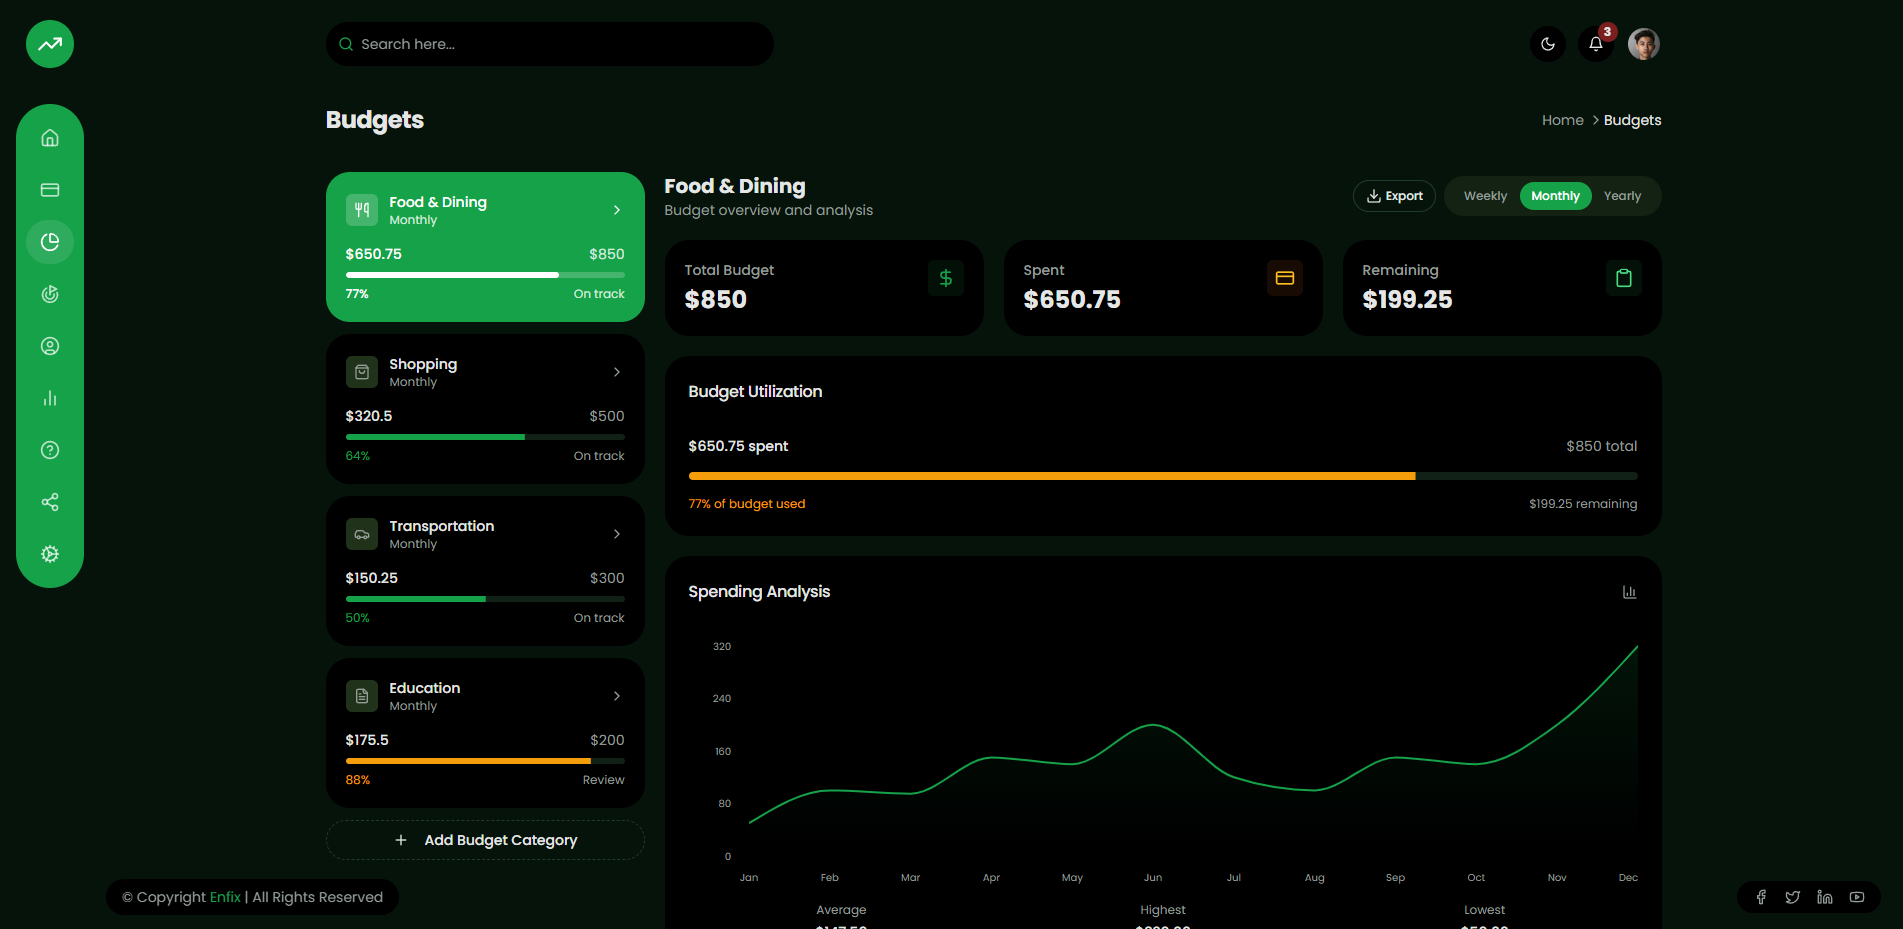This screenshot has width=1903, height=929.
Task: Switch to the Monthly tab
Action: coord(1555,196)
